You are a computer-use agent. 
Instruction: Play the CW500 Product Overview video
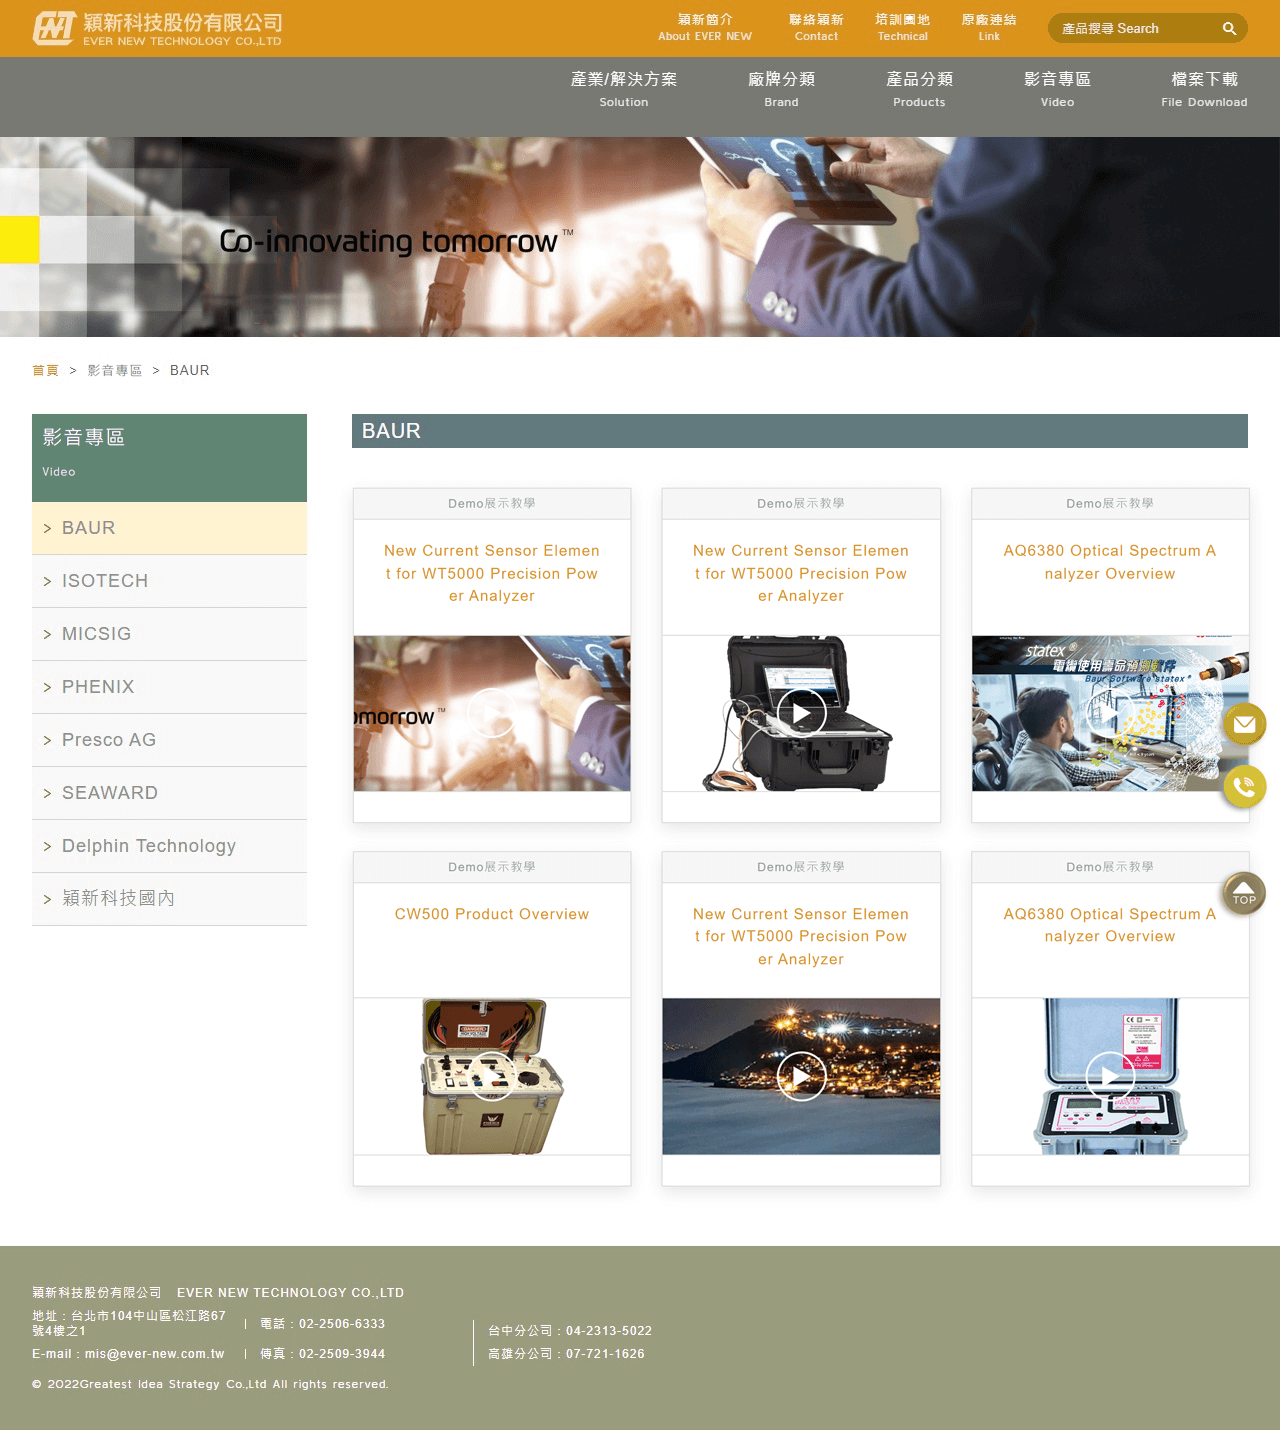pos(492,1076)
